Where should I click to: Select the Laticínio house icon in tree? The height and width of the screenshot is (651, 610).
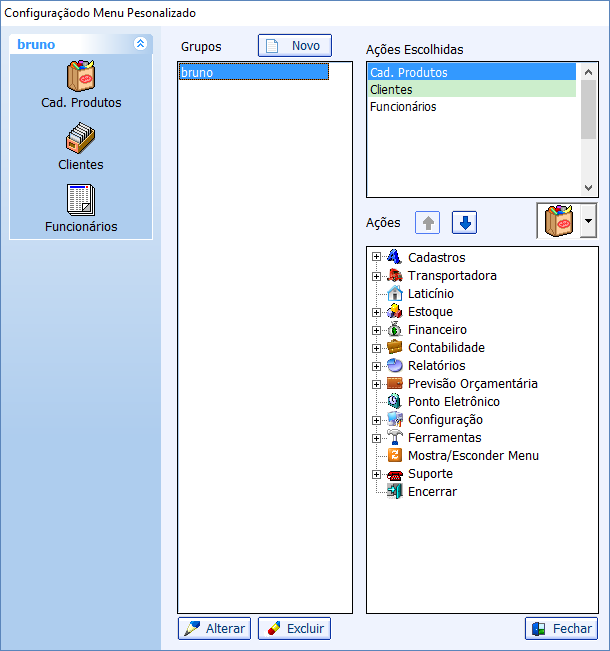394,294
